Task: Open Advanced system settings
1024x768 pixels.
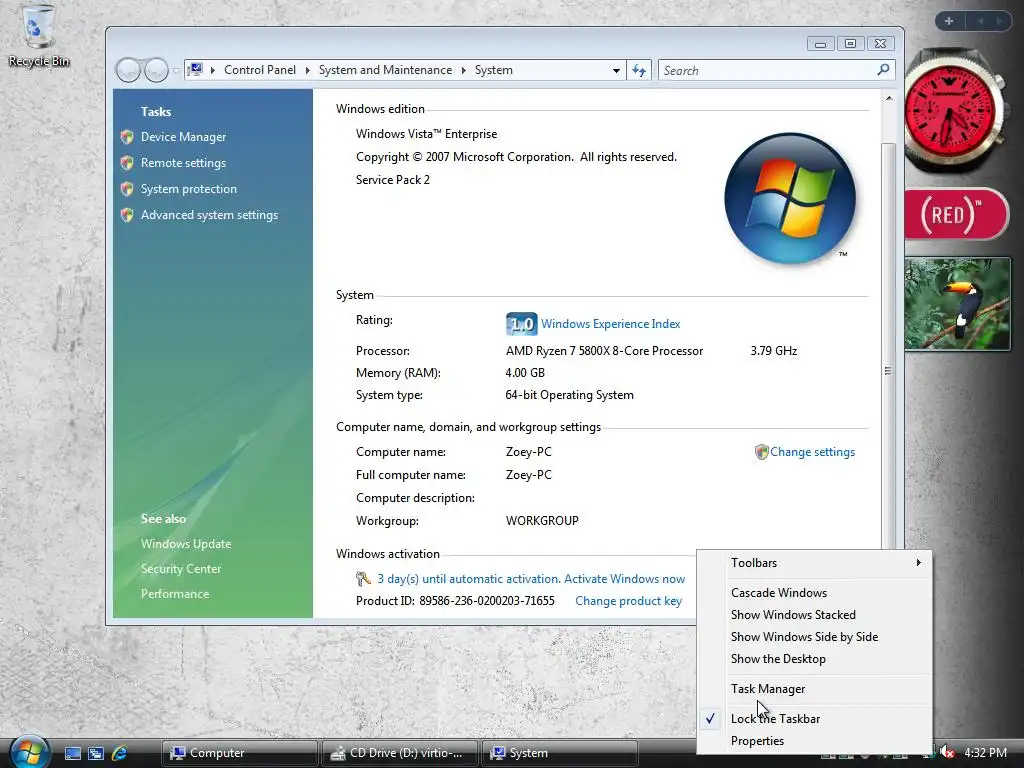Action: 209,215
